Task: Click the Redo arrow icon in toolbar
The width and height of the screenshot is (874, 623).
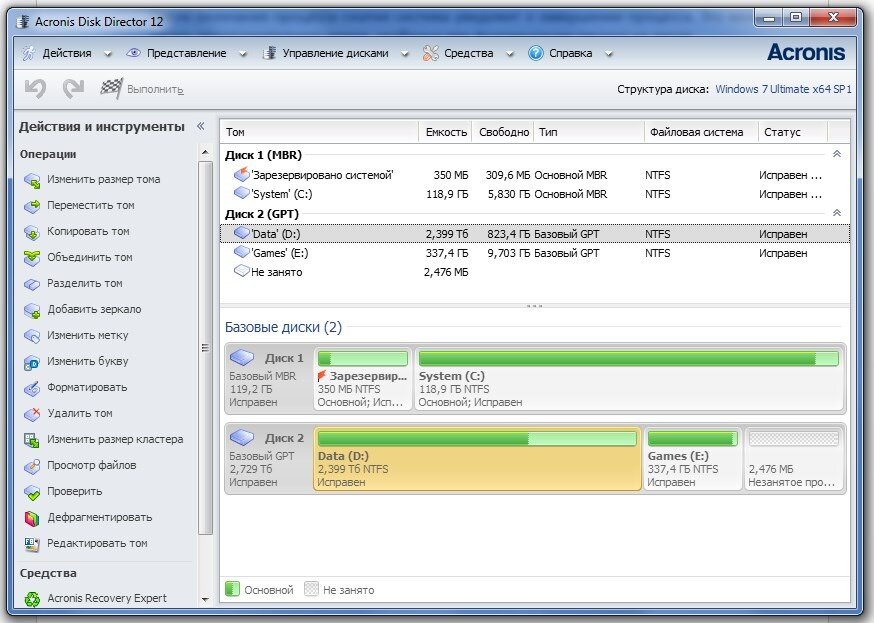Action: pos(73,89)
